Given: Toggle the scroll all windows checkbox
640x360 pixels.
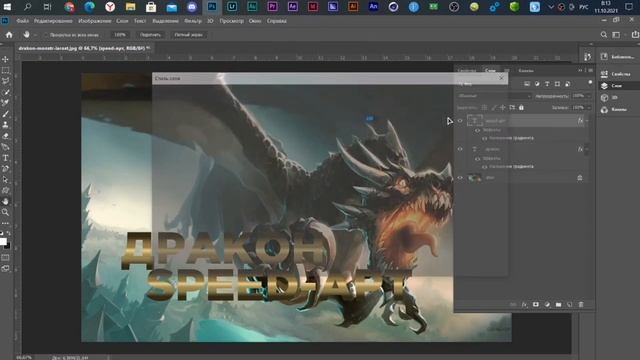Looking at the screenshot, I should tap(45, 35).
